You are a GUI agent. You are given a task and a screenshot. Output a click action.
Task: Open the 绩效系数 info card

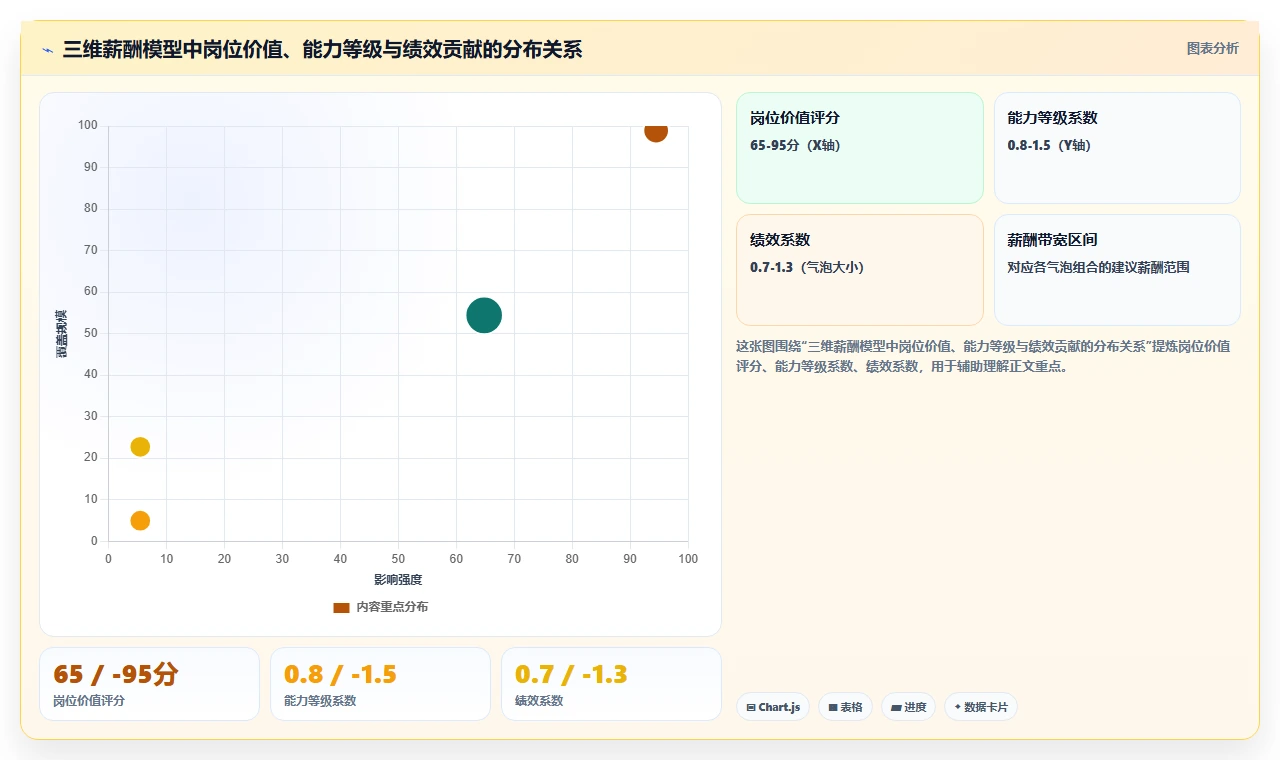tap(860, 270)
